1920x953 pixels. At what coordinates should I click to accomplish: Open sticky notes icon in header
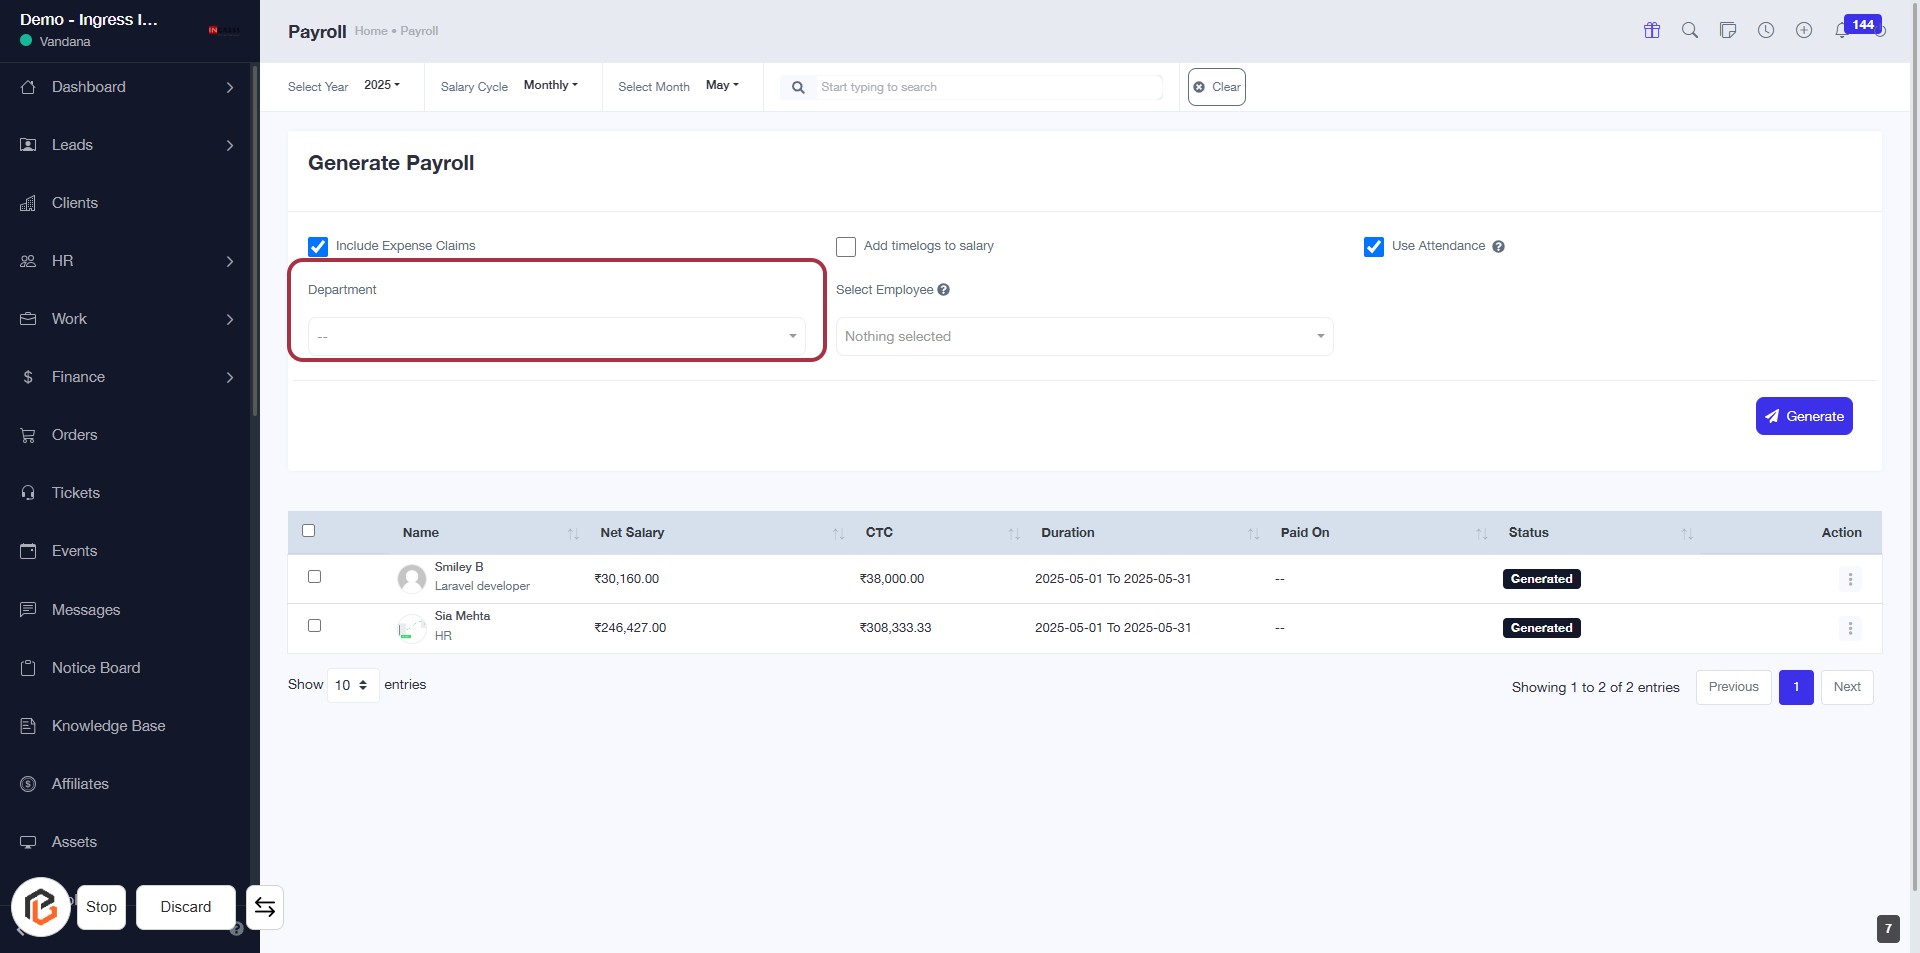[1727, 30]
